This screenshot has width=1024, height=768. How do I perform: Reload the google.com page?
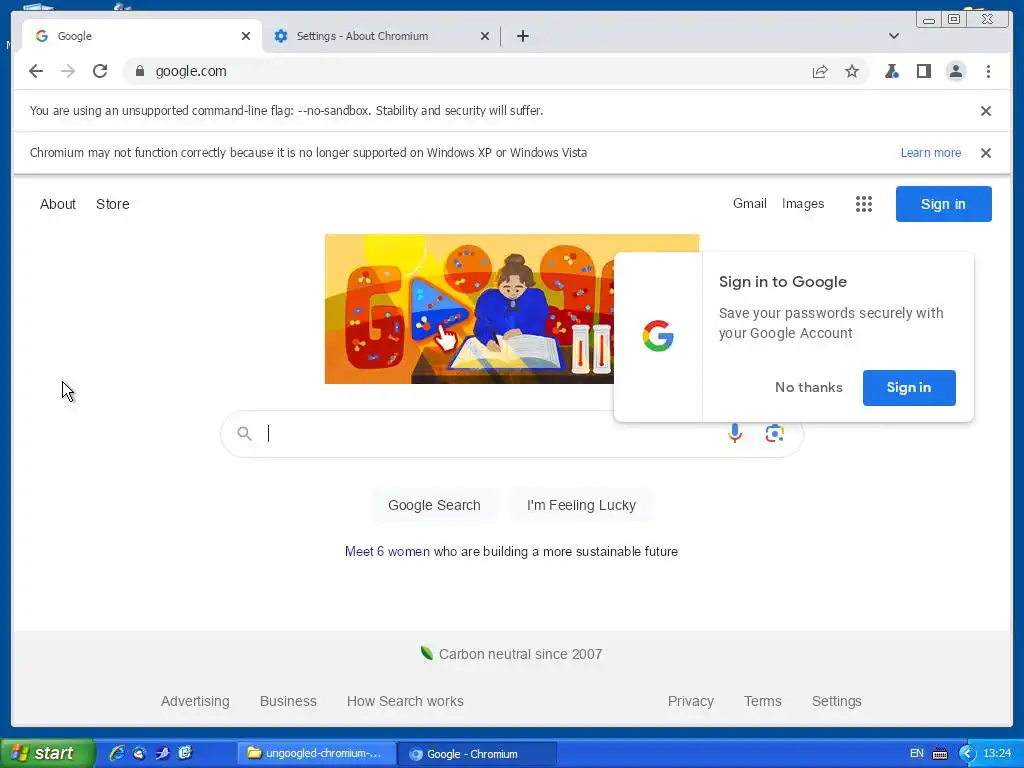pos(100,71)
